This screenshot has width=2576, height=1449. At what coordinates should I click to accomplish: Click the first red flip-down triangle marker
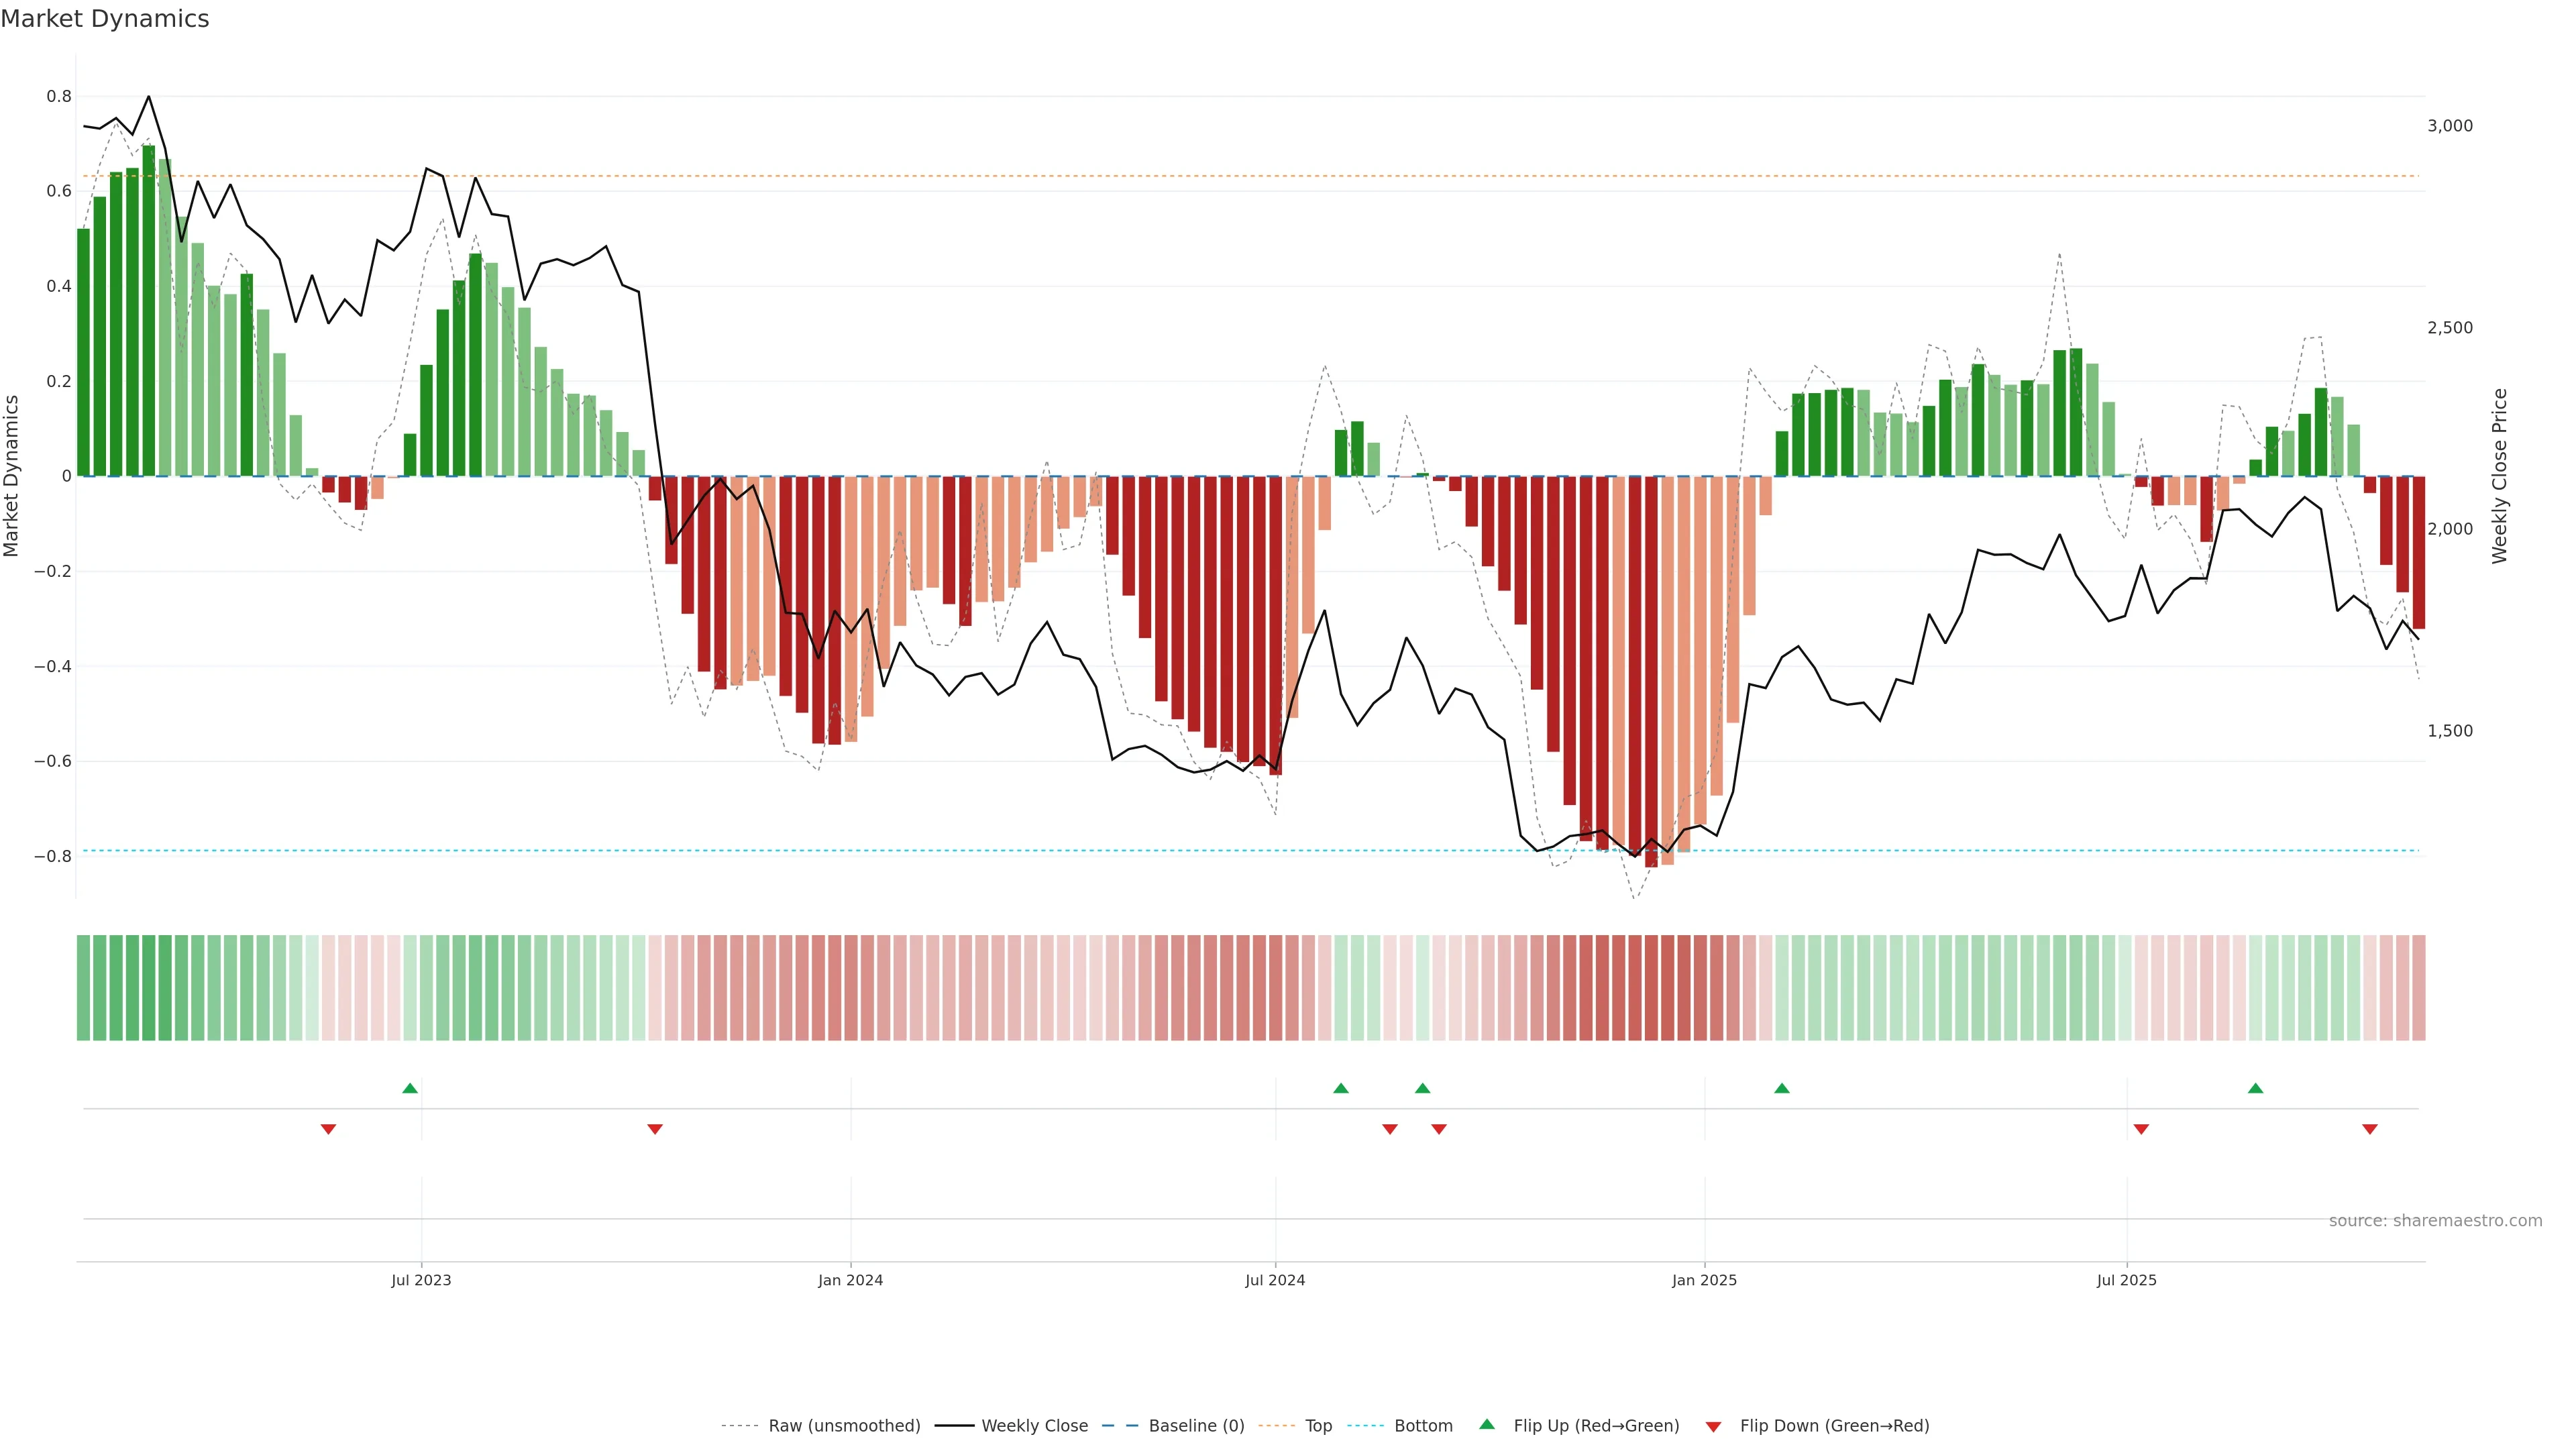pyautogui.click(x=328, y=1129)
